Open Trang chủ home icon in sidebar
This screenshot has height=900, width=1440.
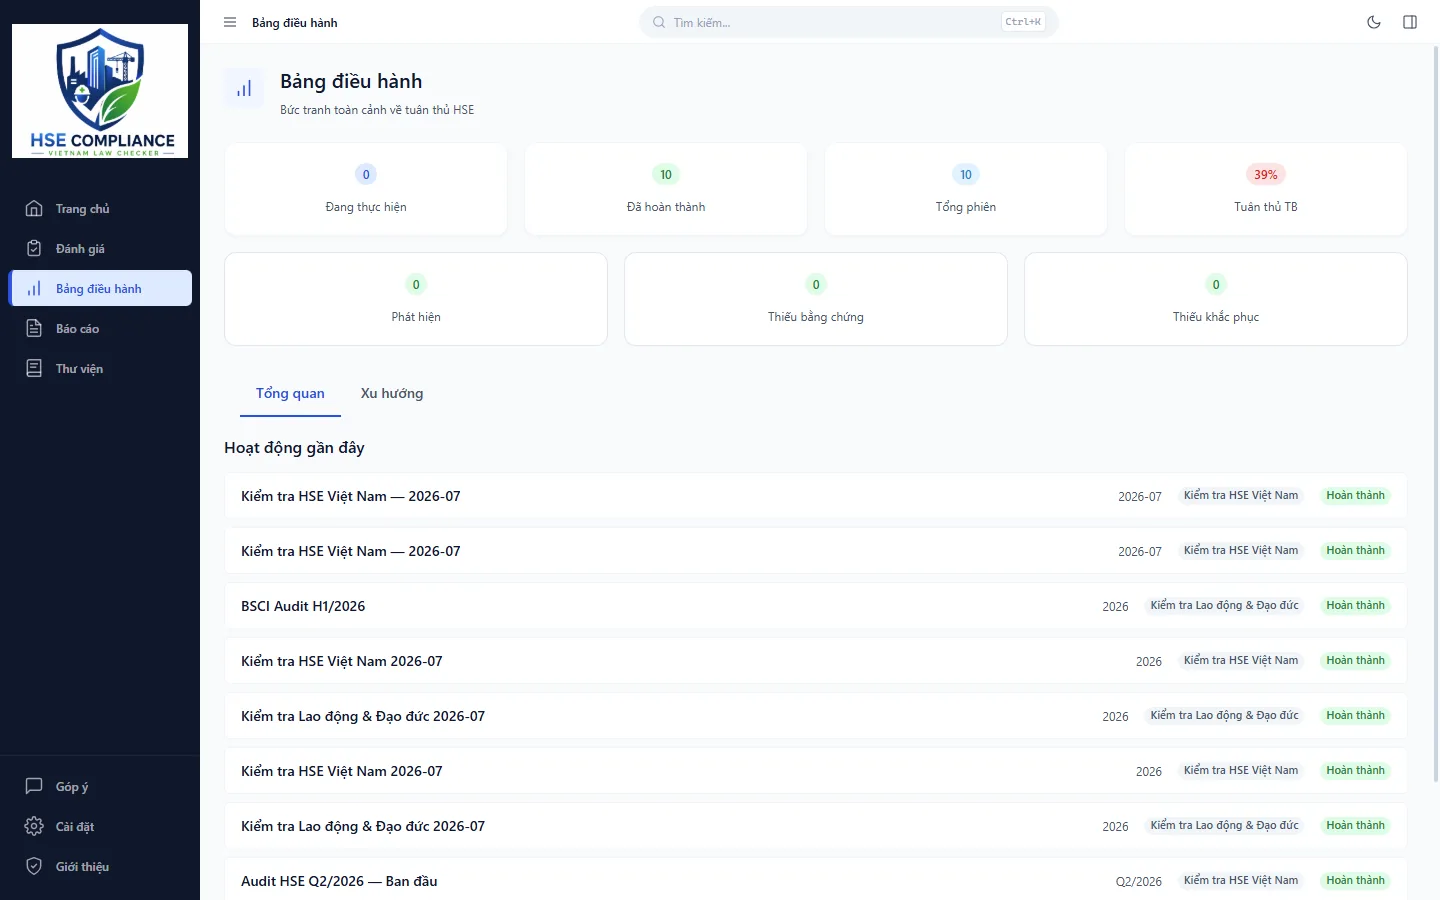(x=34, y=209)
